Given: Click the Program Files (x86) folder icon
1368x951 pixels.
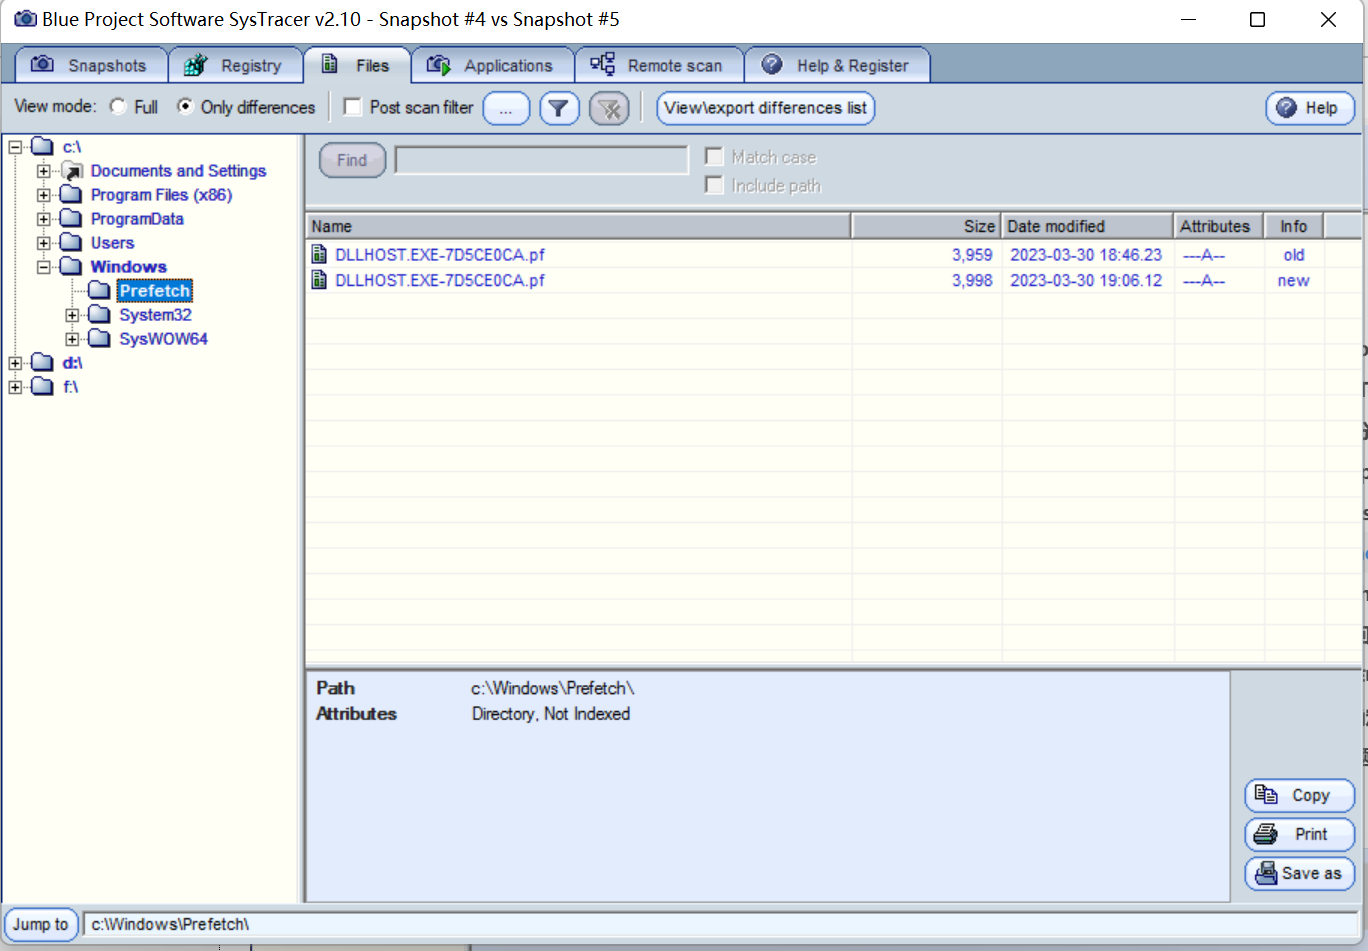Looking at the screenshot, I should pos(71,194).
